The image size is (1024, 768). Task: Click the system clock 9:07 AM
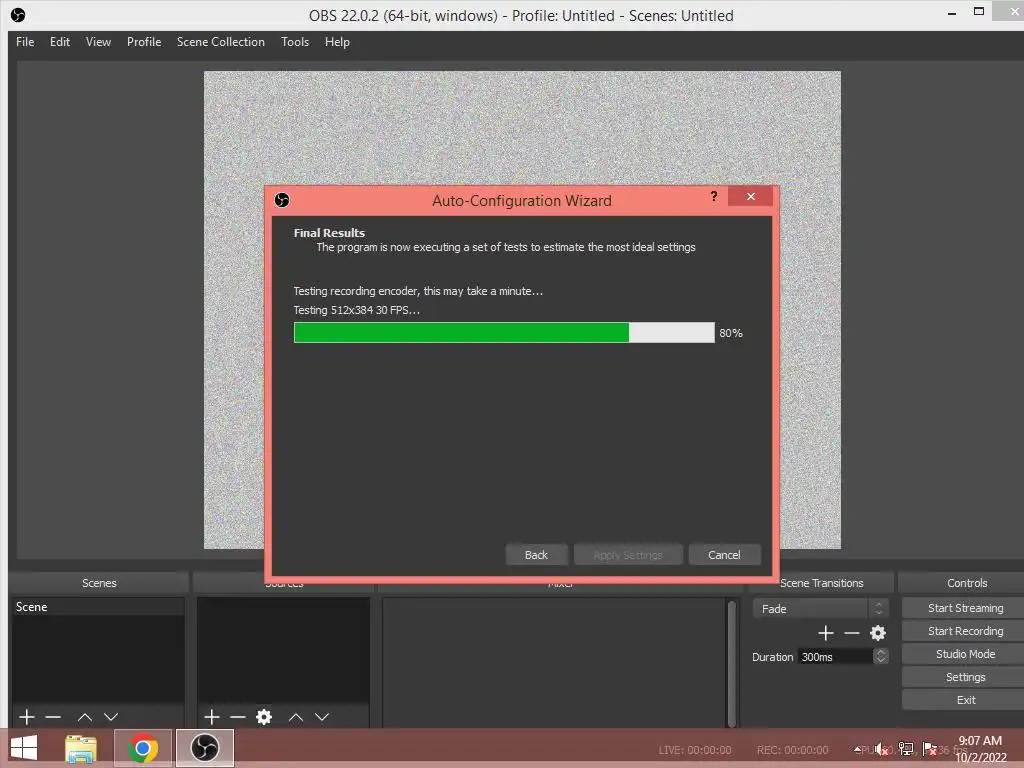point(980,741)
